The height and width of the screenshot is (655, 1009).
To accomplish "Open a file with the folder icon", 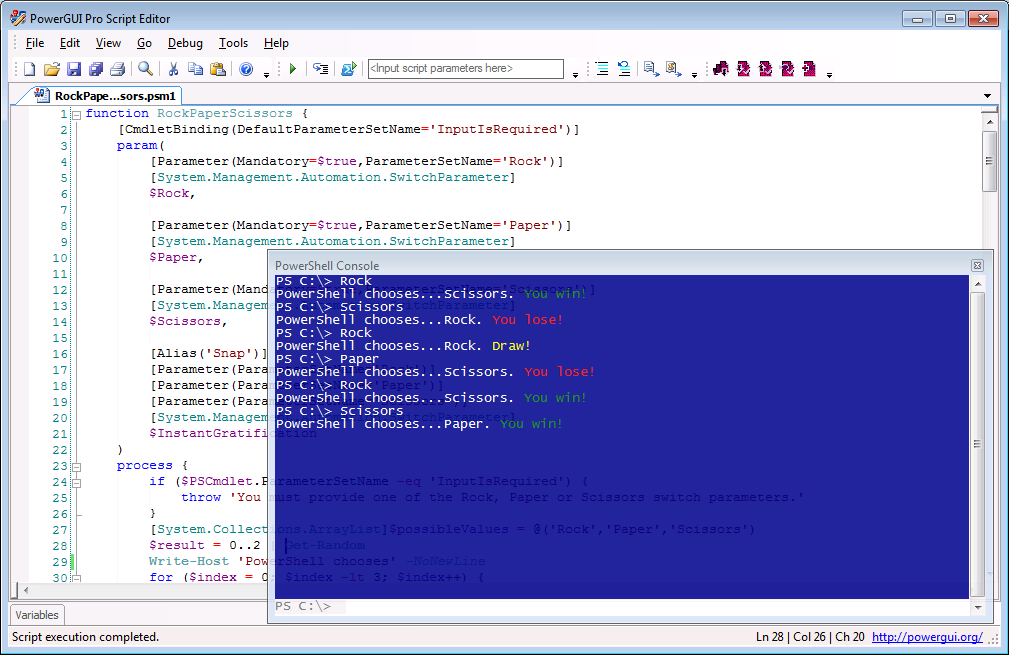I will point(51,69).
